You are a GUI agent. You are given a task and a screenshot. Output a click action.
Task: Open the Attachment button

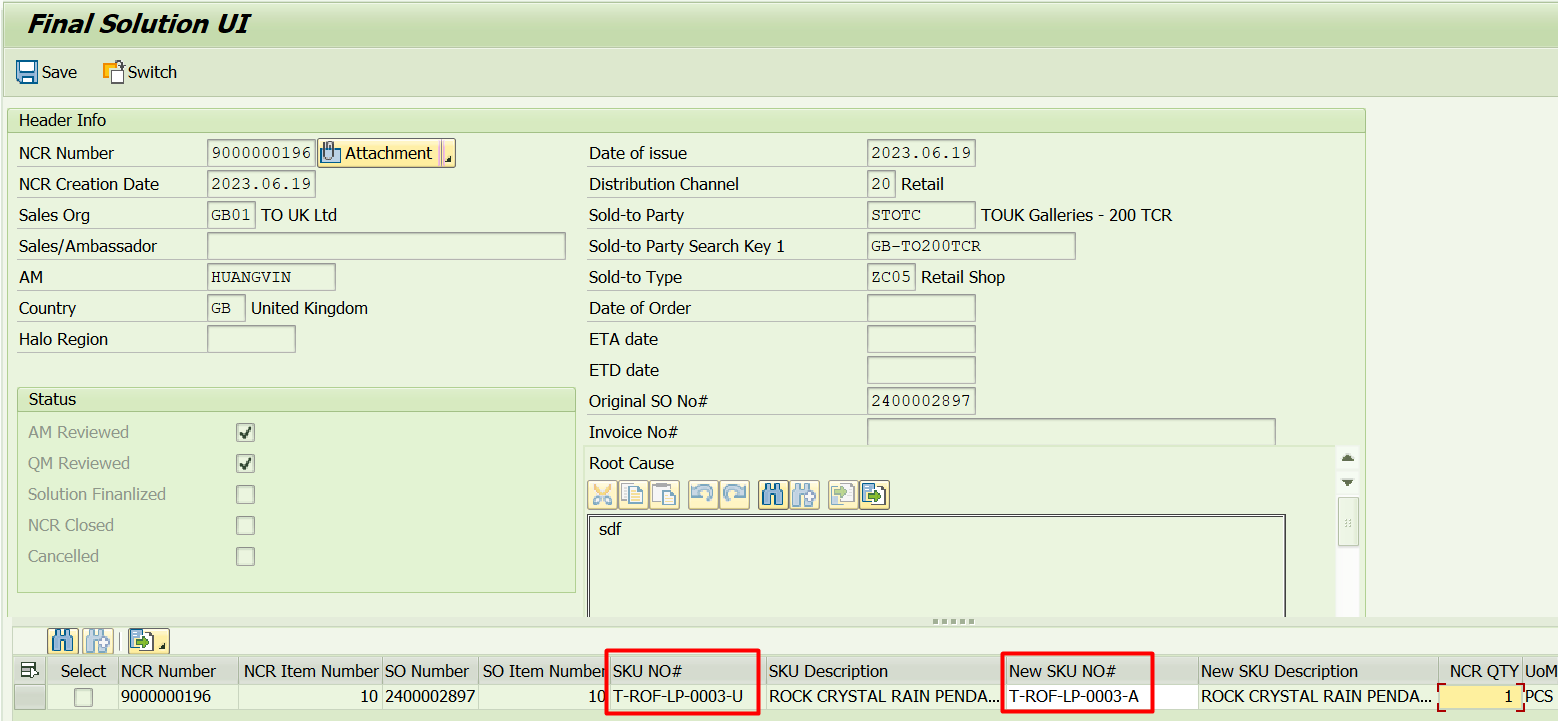point(378,153)
